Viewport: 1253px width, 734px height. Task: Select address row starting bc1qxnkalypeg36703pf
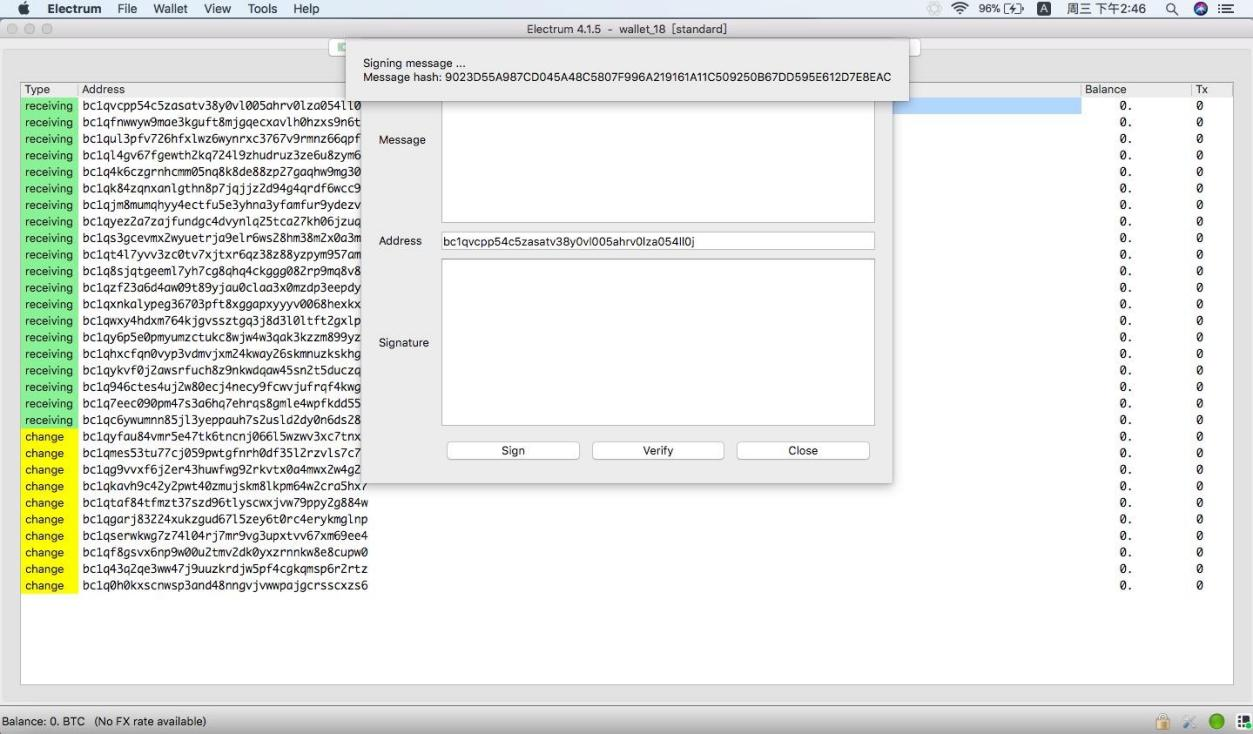click(221, 304)
